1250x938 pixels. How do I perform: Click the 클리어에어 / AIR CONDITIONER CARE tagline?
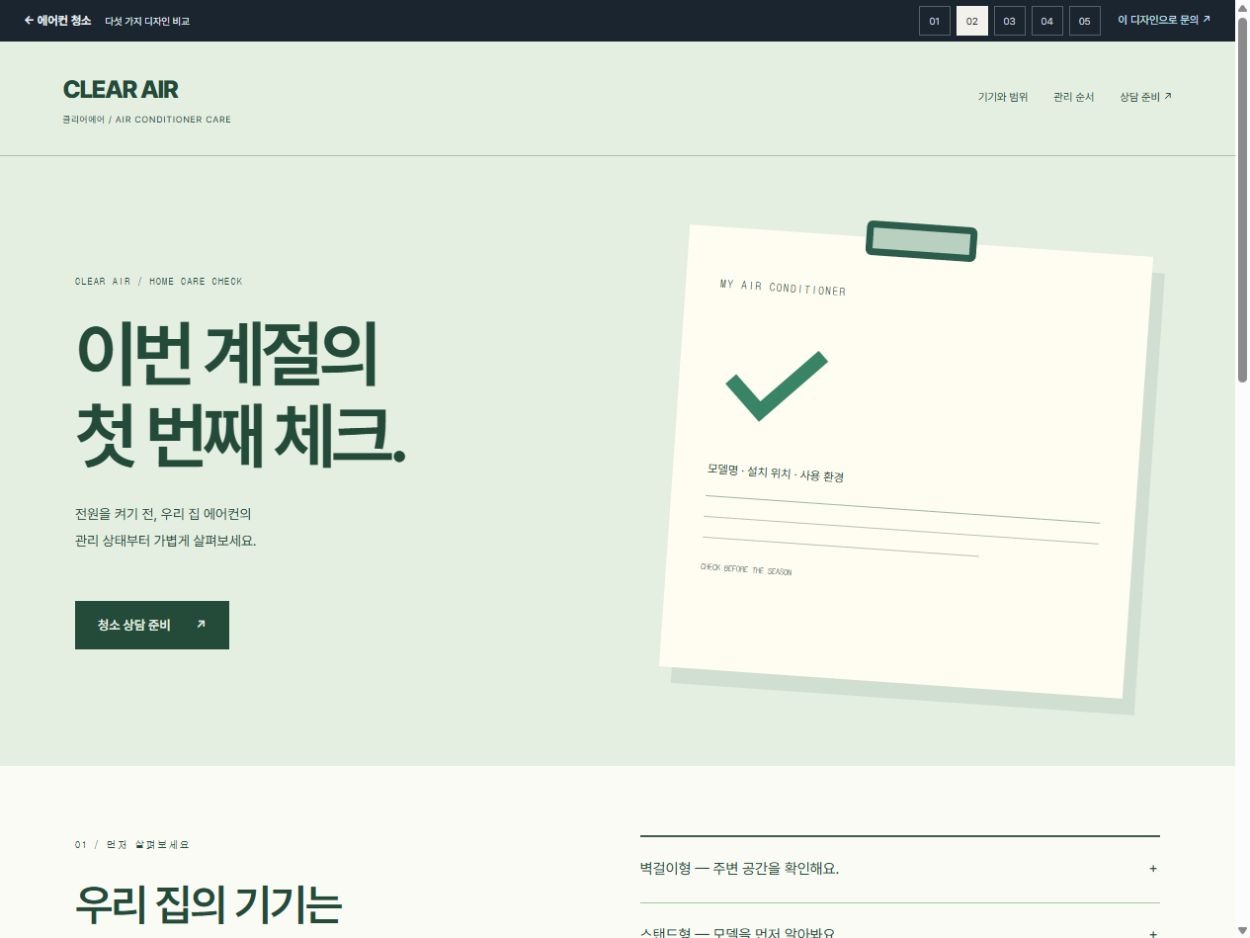146,120
